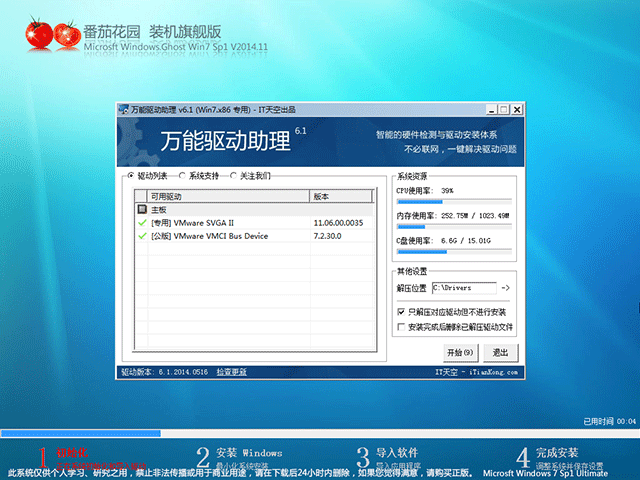Click the 万能驱动助理 title bar icon
Screen dimensions: 640x480
[x=124, y=109]
